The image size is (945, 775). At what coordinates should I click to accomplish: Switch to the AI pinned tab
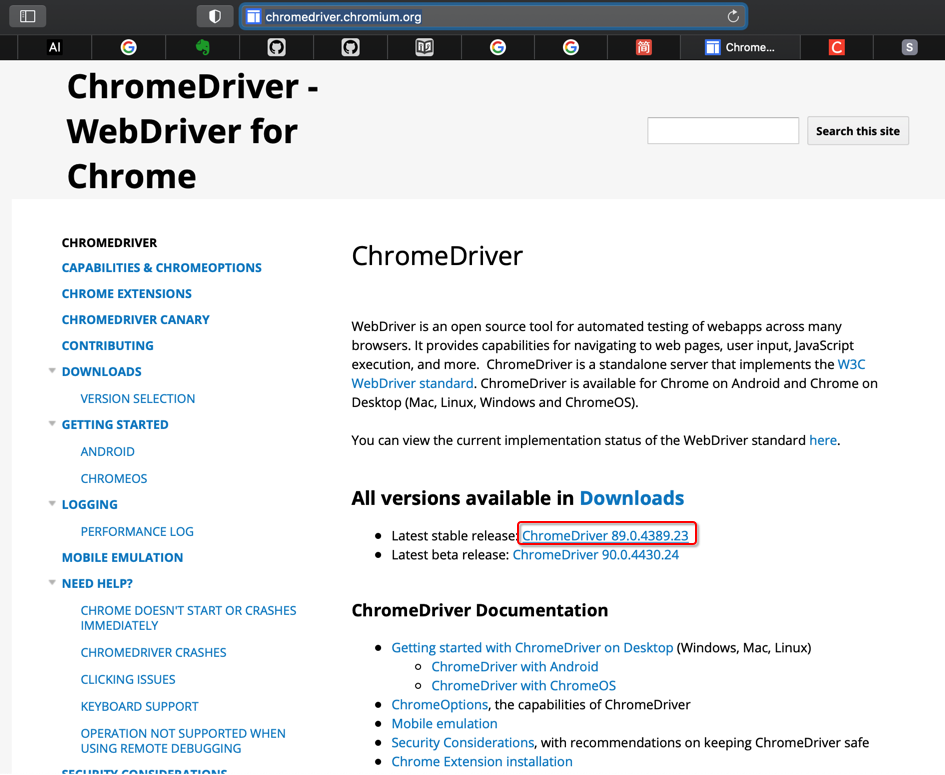(x=55, y=47)
